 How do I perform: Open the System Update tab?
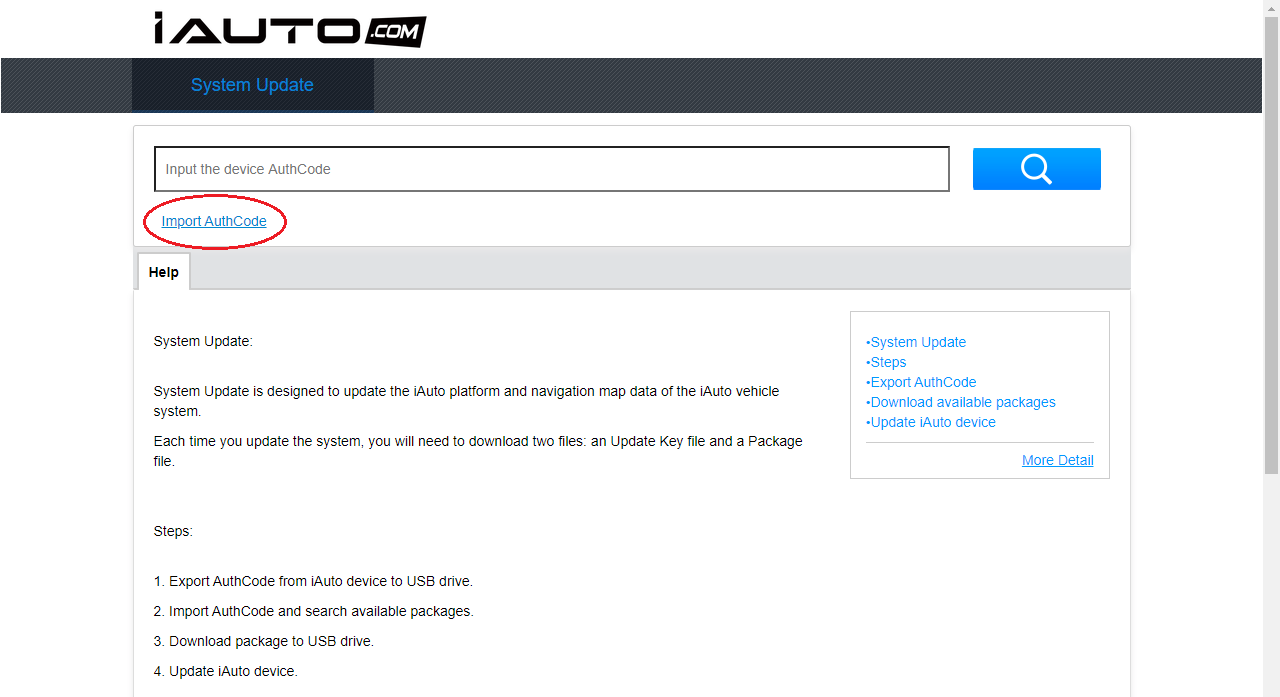(x=252, y=85)
